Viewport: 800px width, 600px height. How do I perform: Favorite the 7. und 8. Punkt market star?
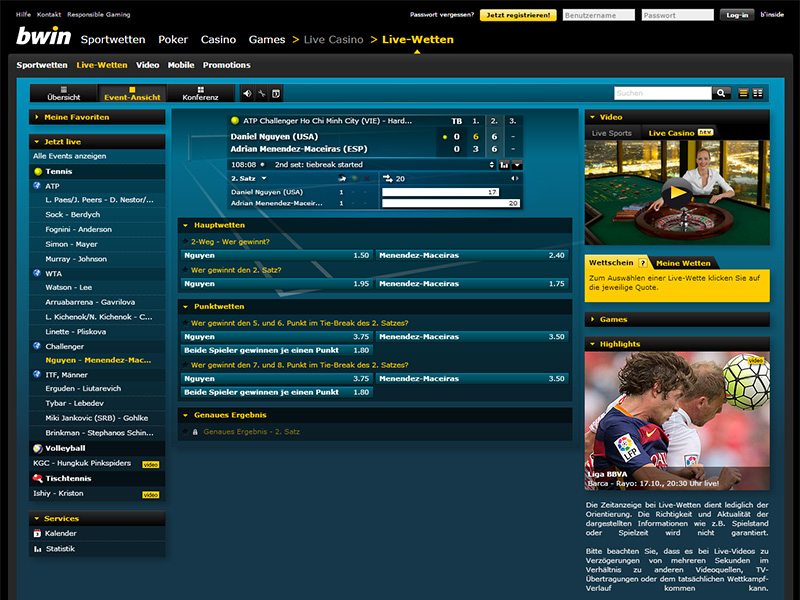(x=186, y=365)
